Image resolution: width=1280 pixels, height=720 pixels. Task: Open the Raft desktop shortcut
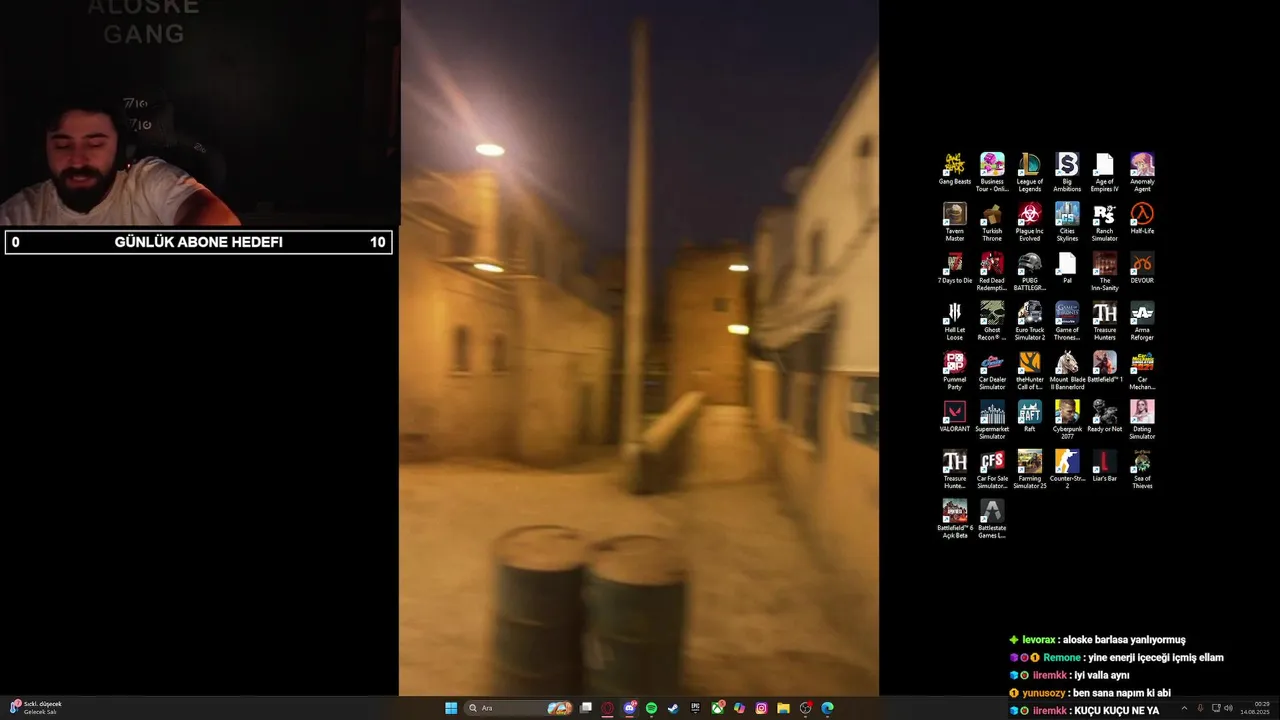1029,416
